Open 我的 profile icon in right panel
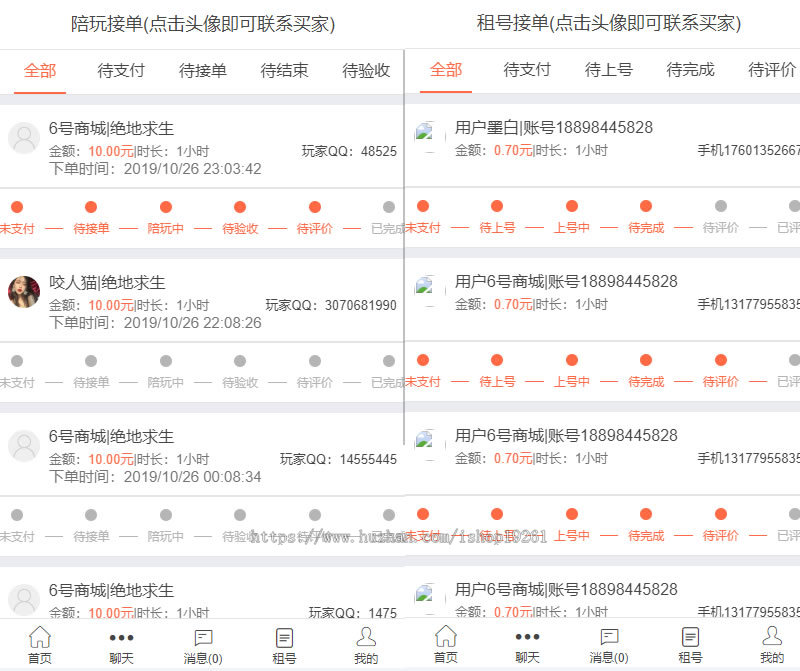The image size is (800, 671). pos(772,645)
